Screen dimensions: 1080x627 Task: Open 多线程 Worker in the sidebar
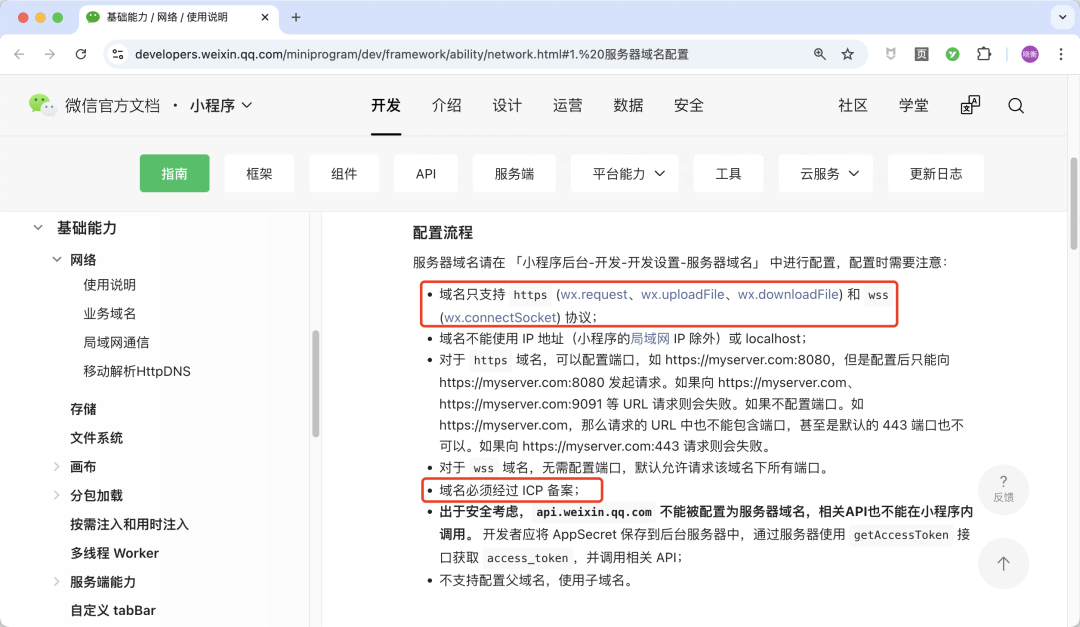click(114, 553)
